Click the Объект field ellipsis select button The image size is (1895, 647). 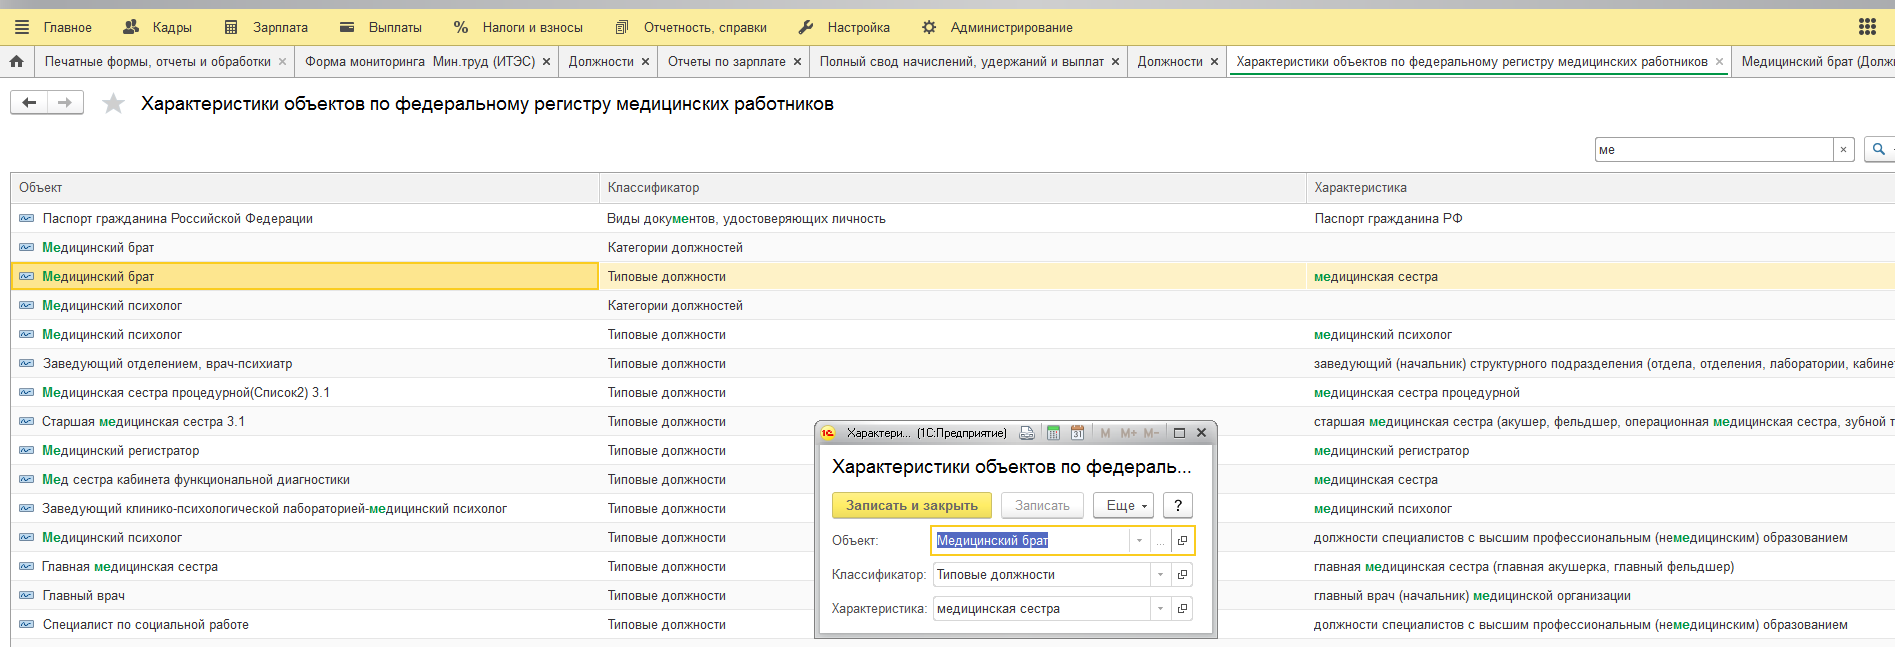point(1160,541)
